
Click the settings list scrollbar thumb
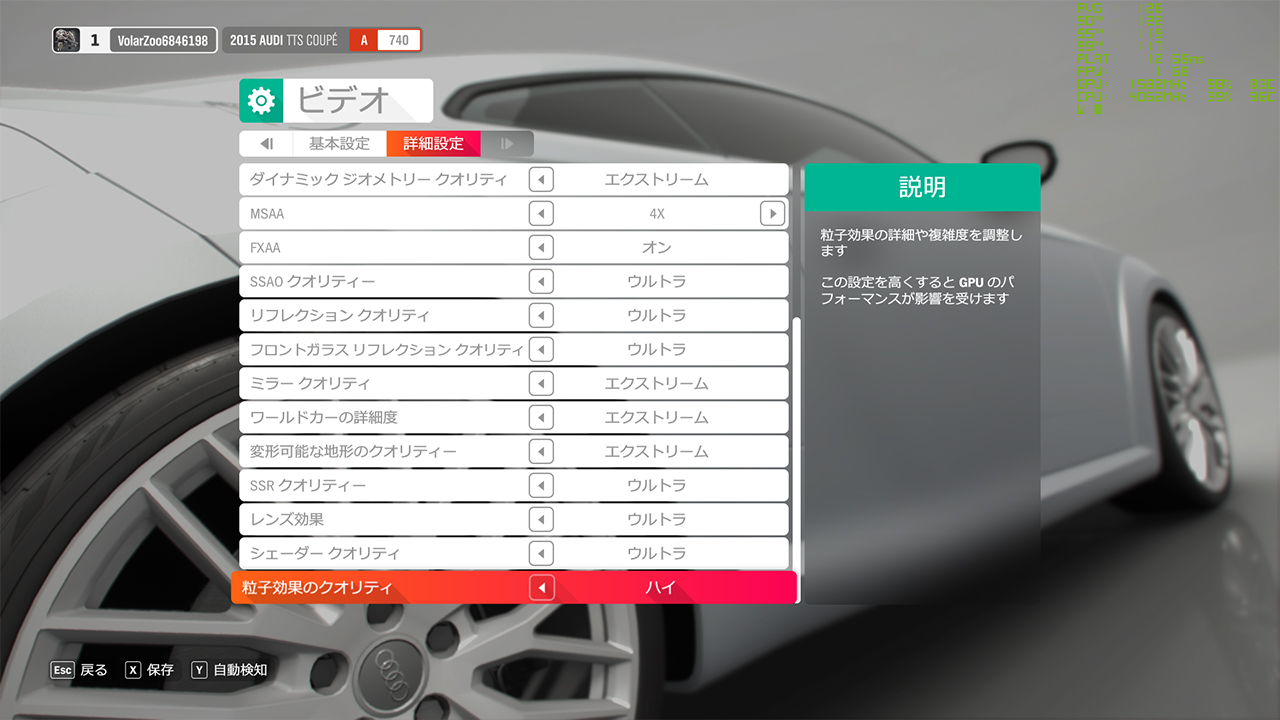click(796, 460)
